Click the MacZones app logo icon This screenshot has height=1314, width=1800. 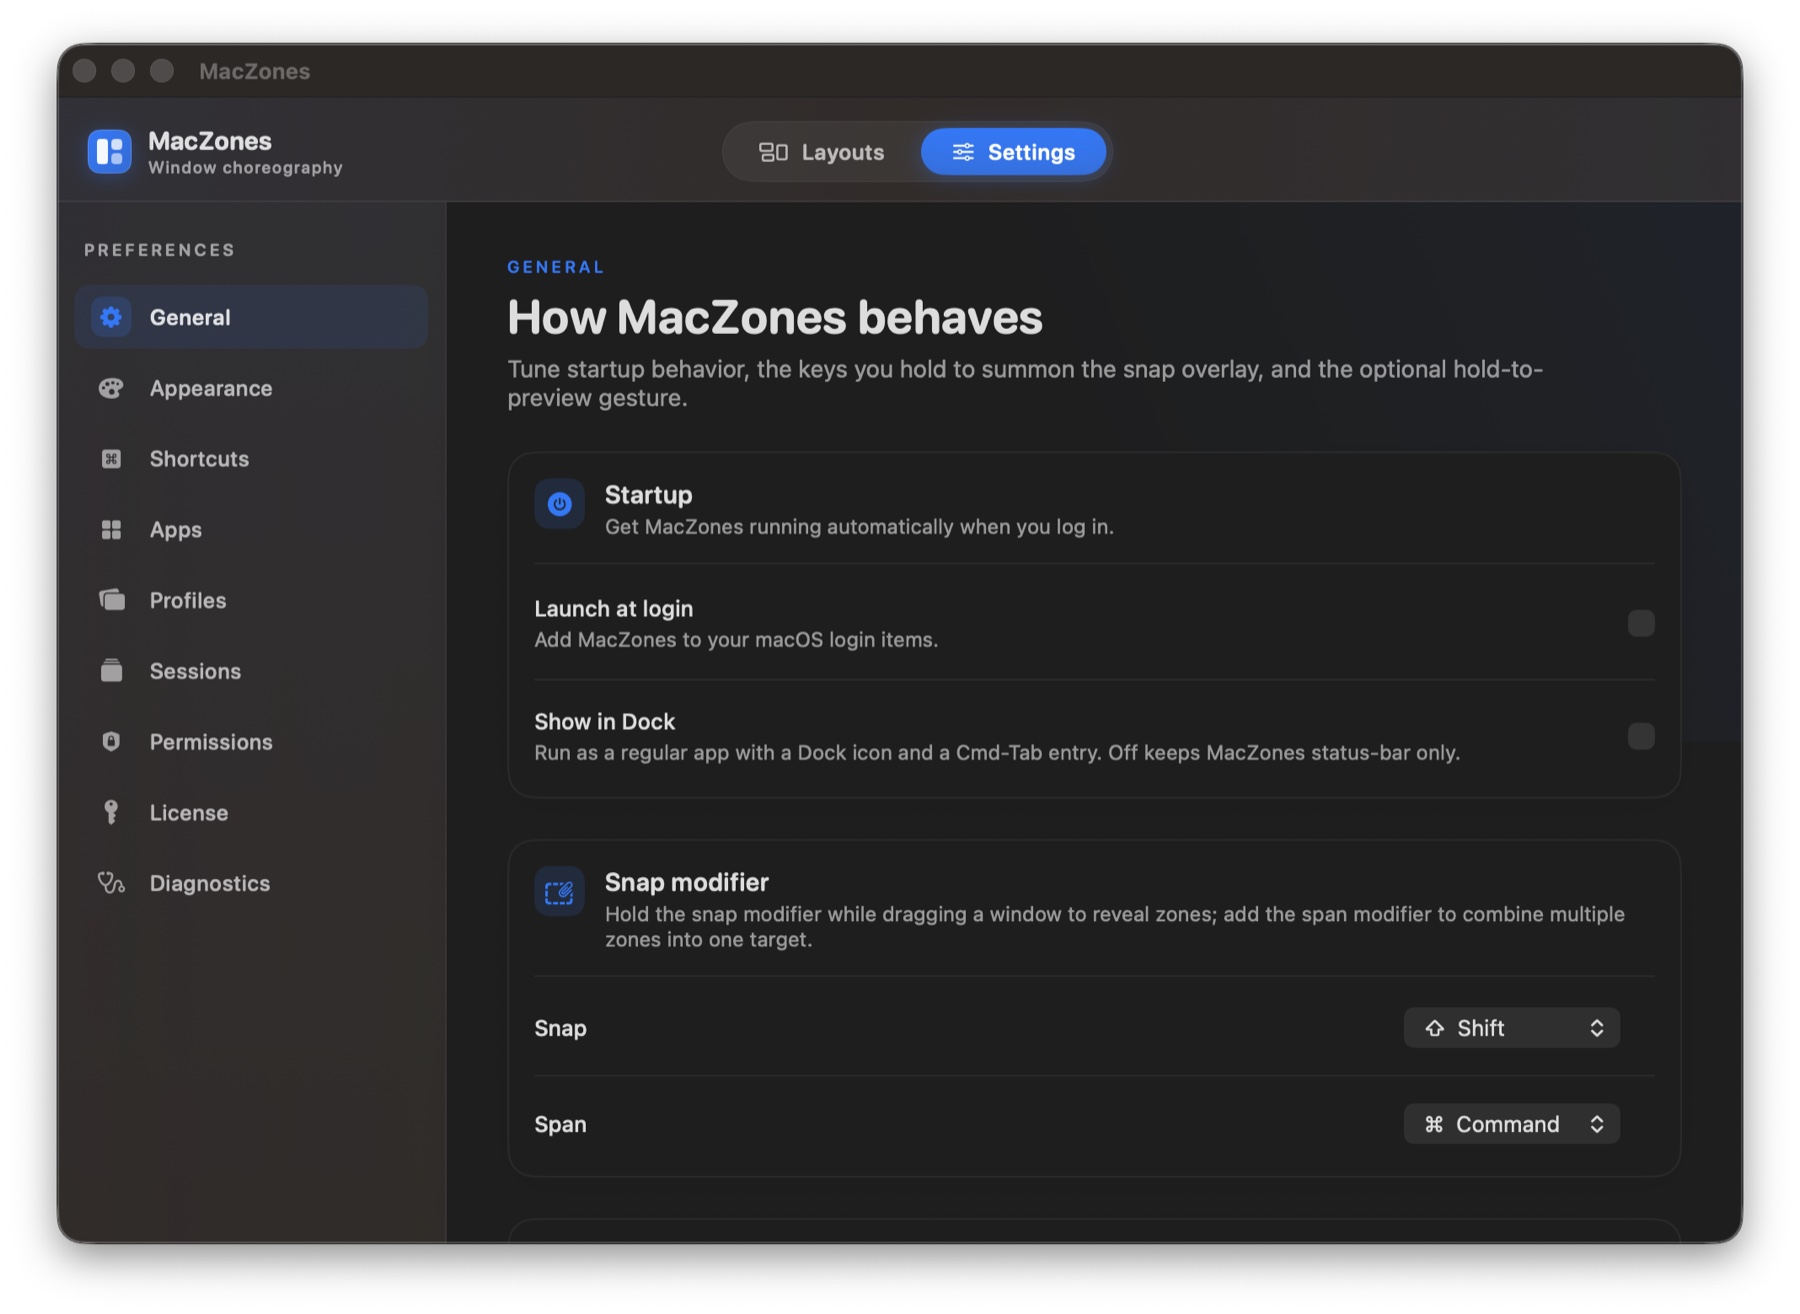[x=109, y=152]
